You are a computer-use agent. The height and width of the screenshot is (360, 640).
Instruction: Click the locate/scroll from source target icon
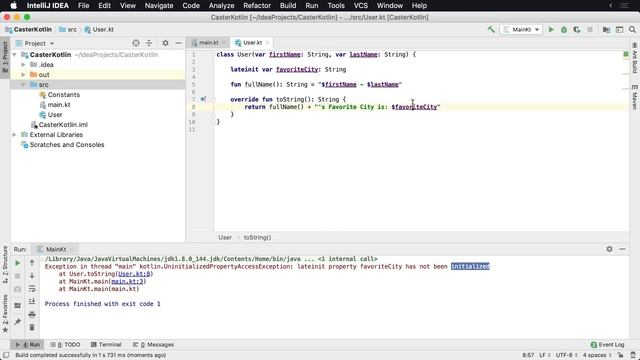click(x=136, y=43)
